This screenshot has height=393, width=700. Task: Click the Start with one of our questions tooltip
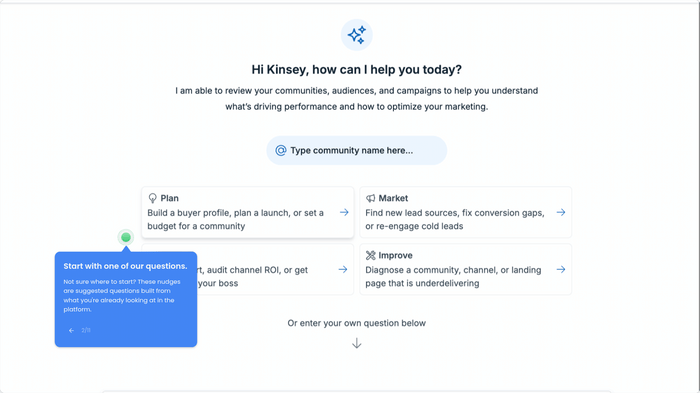click(126, 299)
